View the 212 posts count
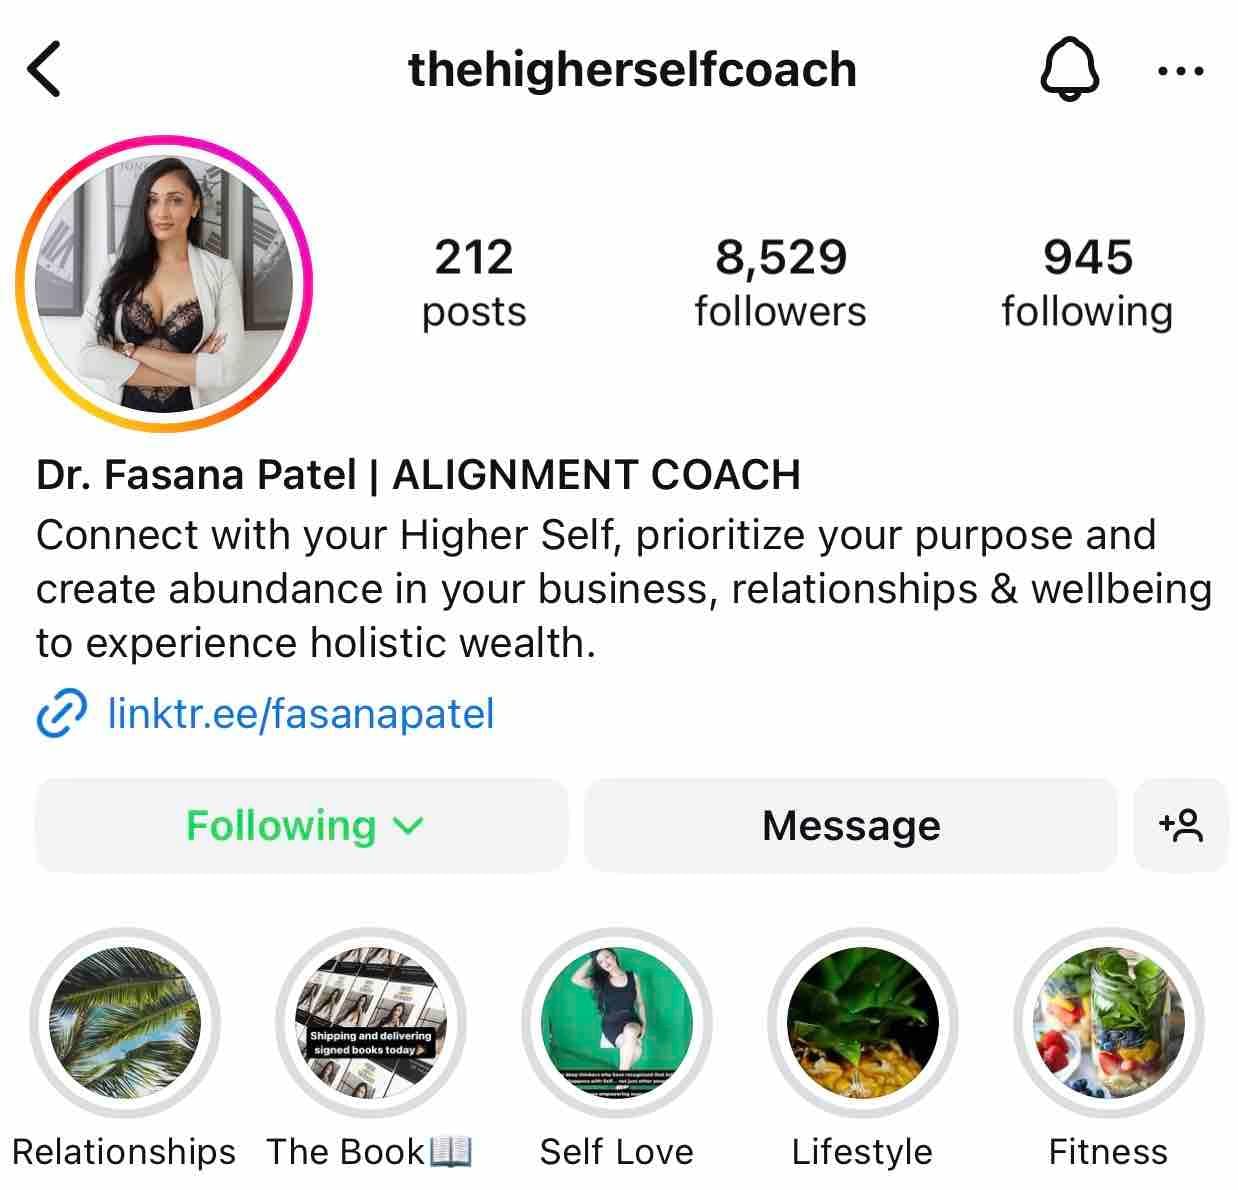 (473, 282)
